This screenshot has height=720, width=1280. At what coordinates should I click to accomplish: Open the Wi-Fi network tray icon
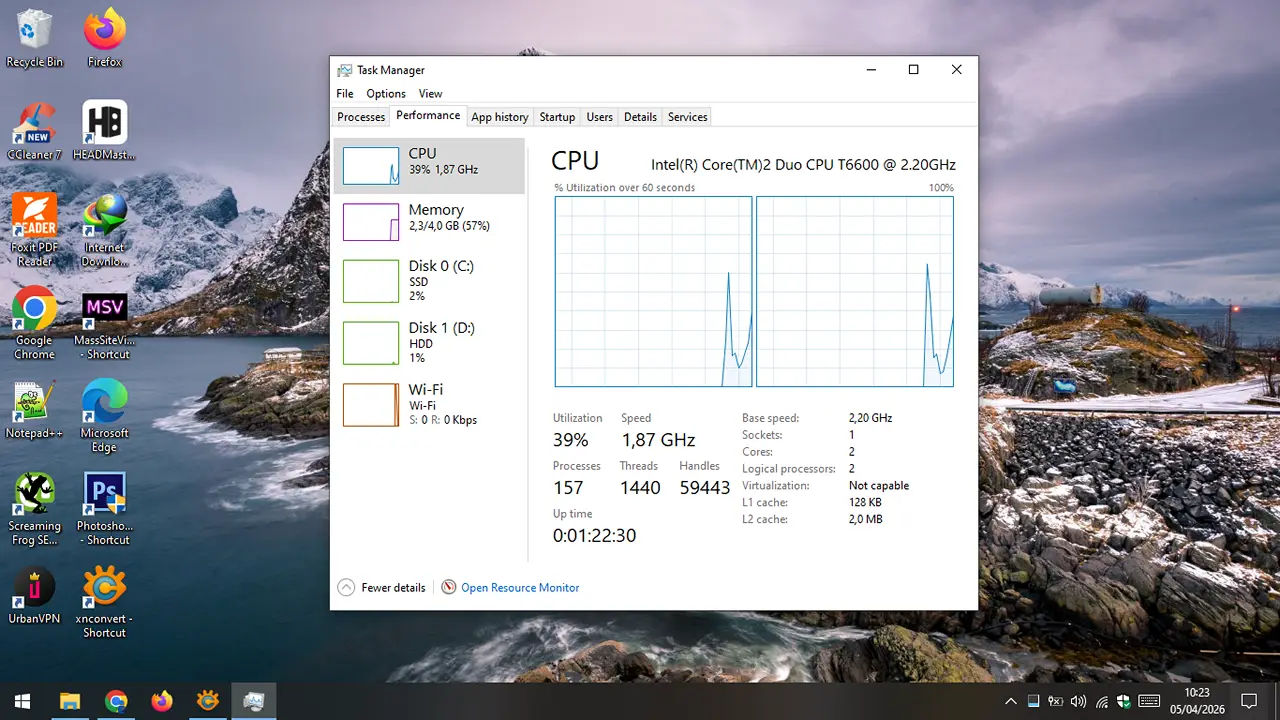click(1101, 701)
